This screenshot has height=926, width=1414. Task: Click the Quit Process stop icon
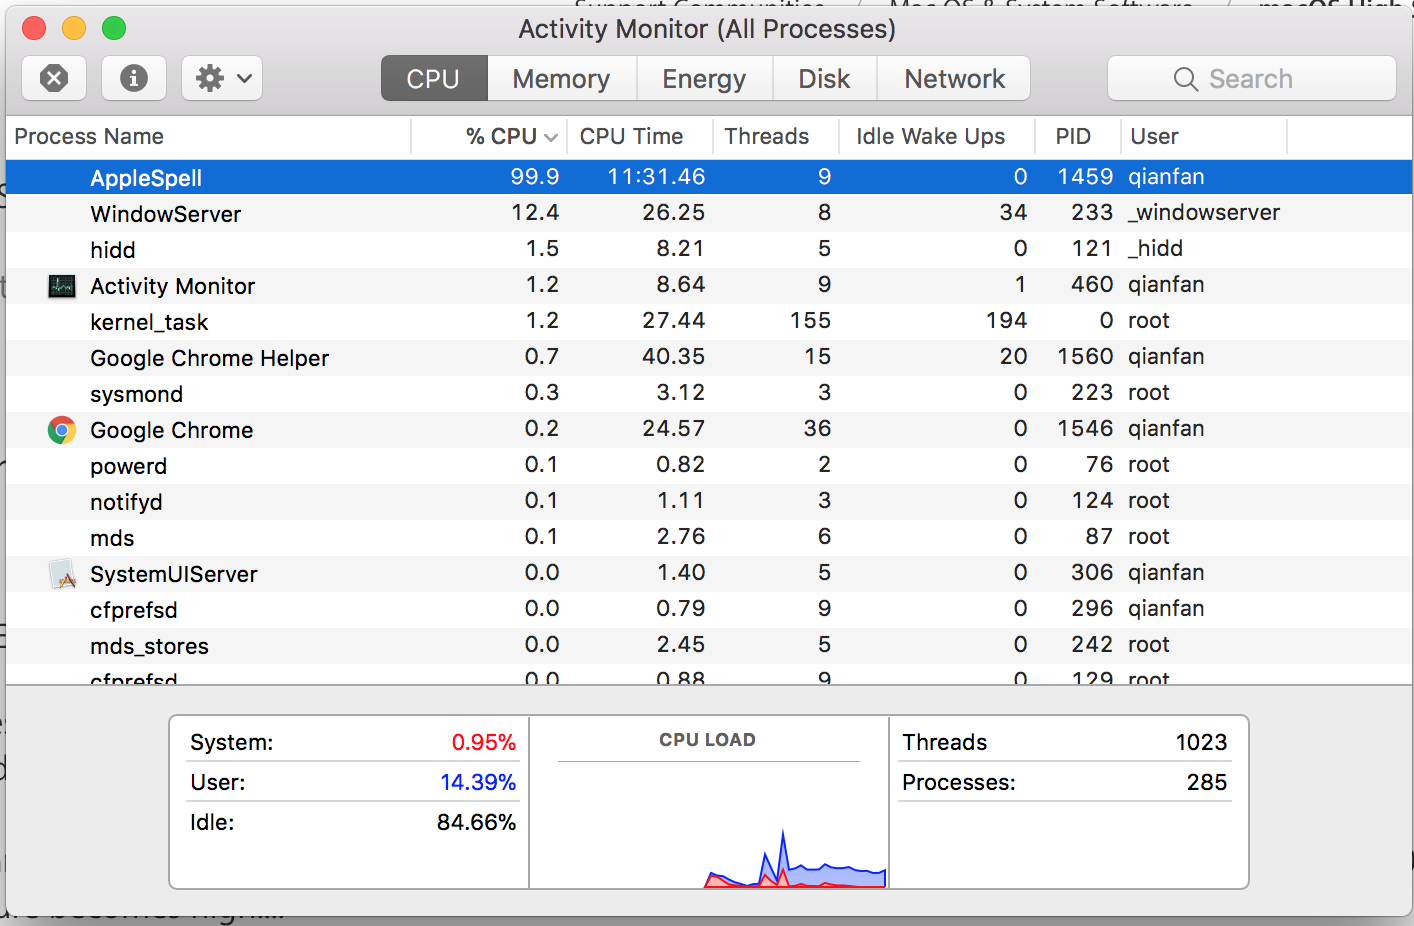pos(54,78)
